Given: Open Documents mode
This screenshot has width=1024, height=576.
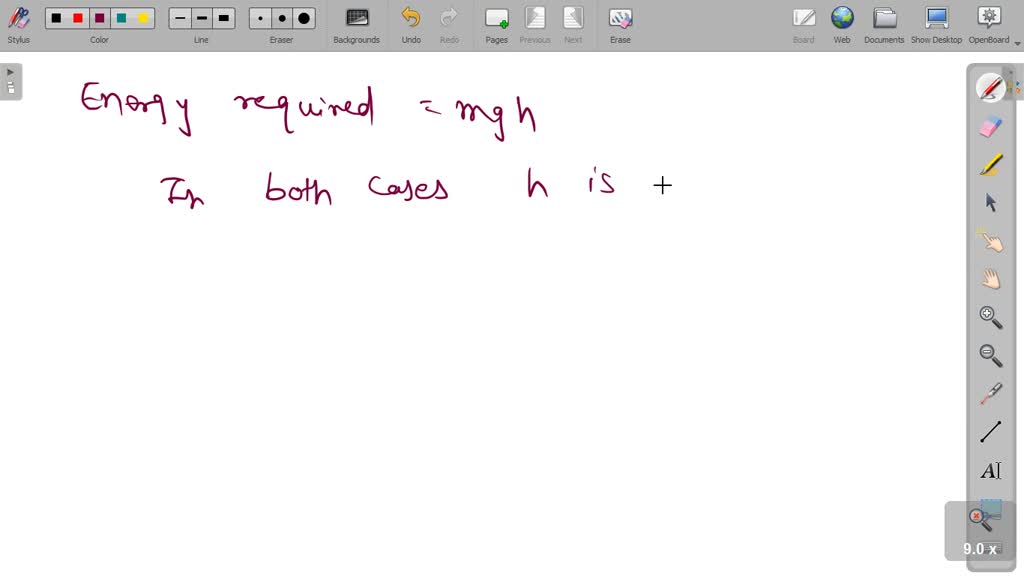Looking at the screenshot, I should click(x=884, y=25).
